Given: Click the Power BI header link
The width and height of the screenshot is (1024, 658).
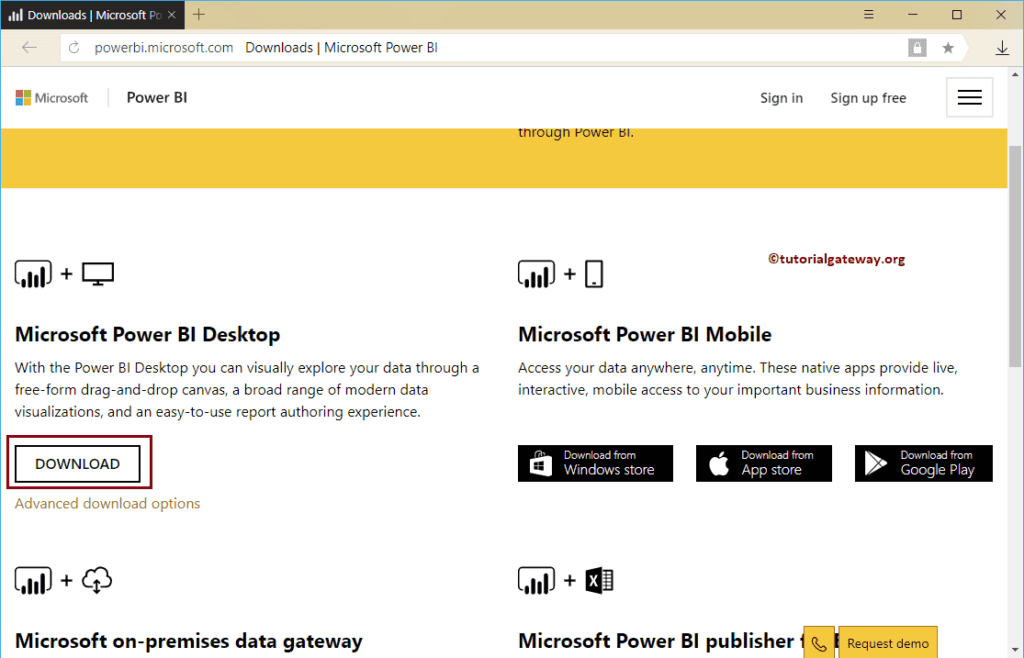Looking at the screenshot, I should 156,97.
